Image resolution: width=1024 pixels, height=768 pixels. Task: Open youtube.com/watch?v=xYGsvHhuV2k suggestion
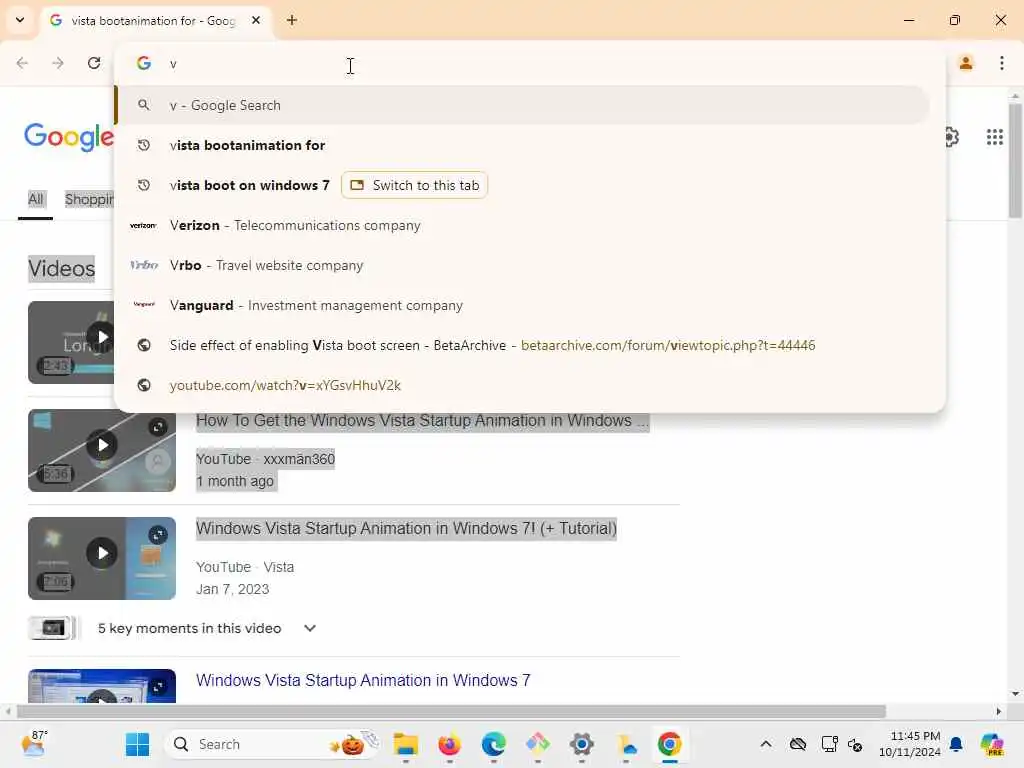pos(522,385)
